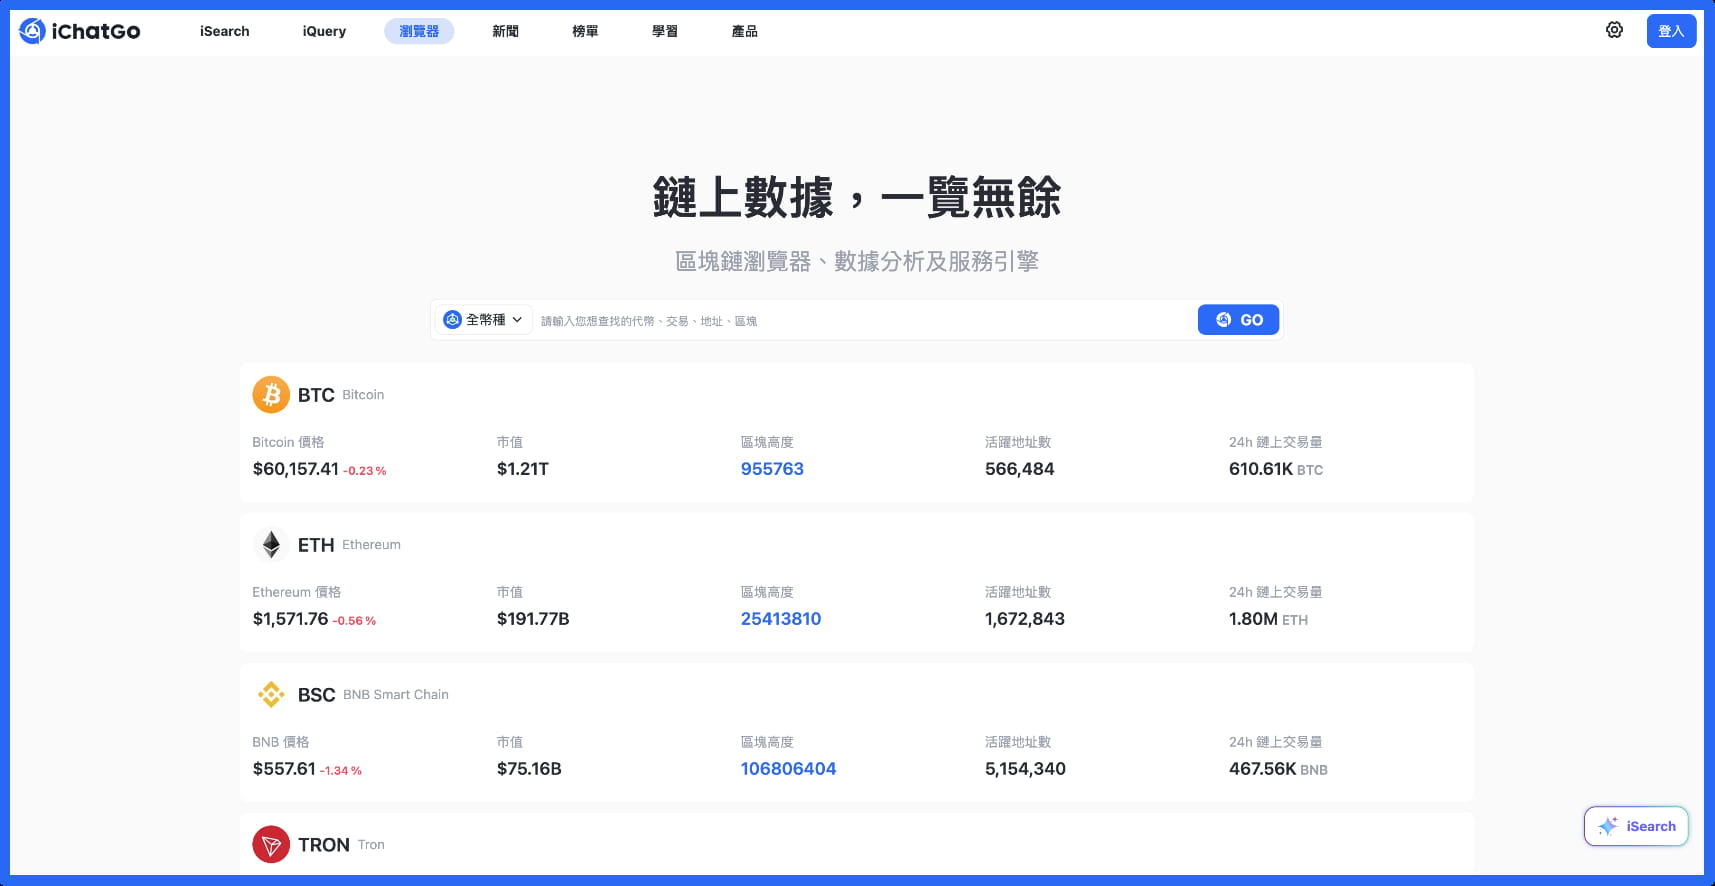Click the -1.34% price change
Viewport: 1715px width, 886px height.
pyautogui.click(x=341, y=771)
